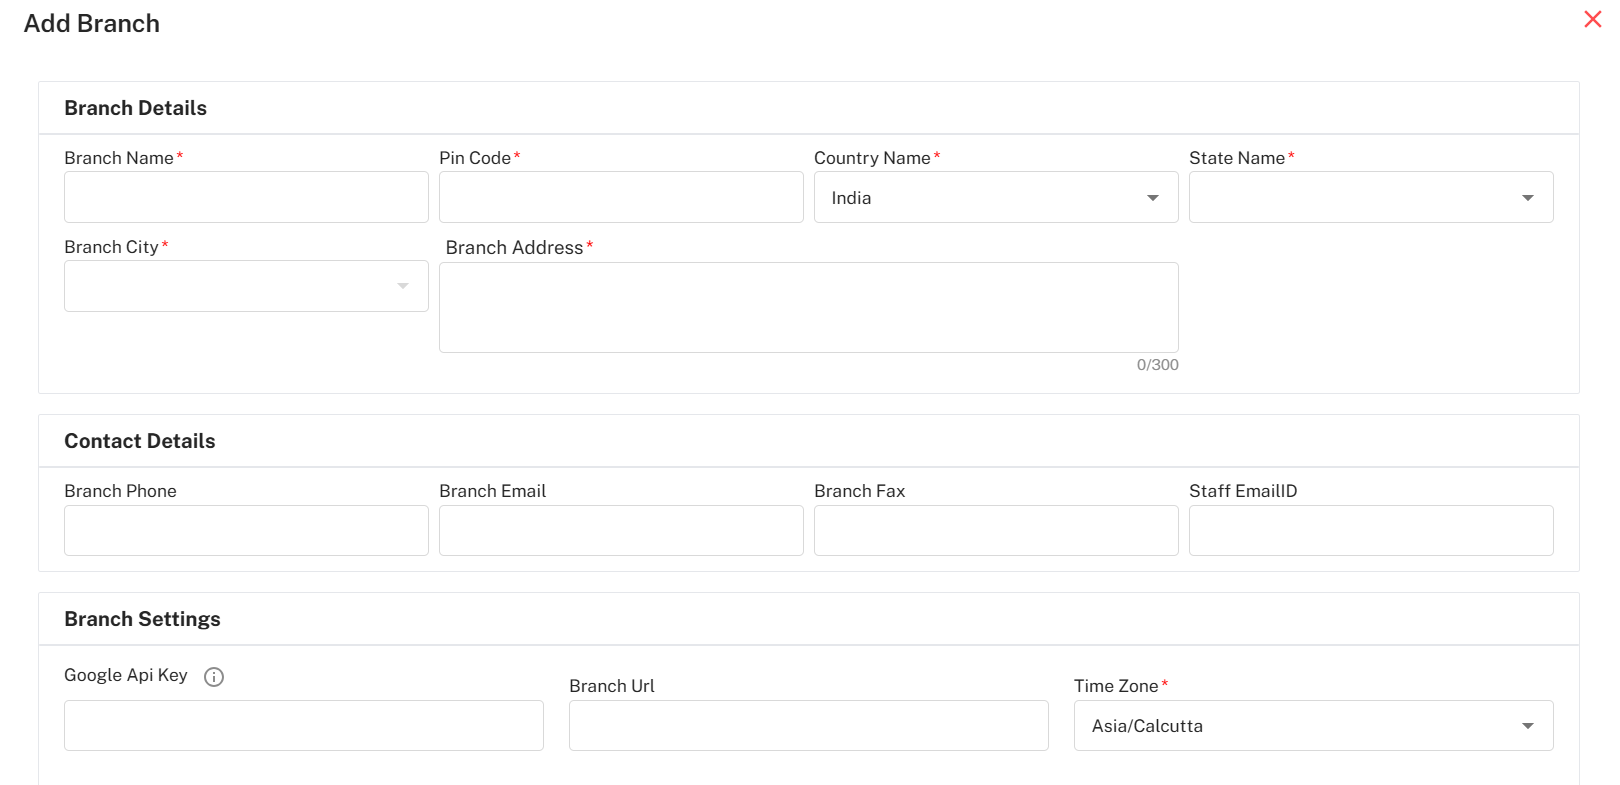Focus the Pin Code field
The image size is (1620, 785).
pyautogui.click(x=621, y=197)
